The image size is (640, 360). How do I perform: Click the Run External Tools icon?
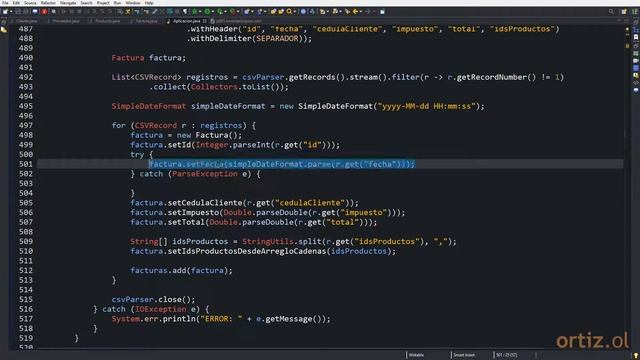click(x=233, y=11)
